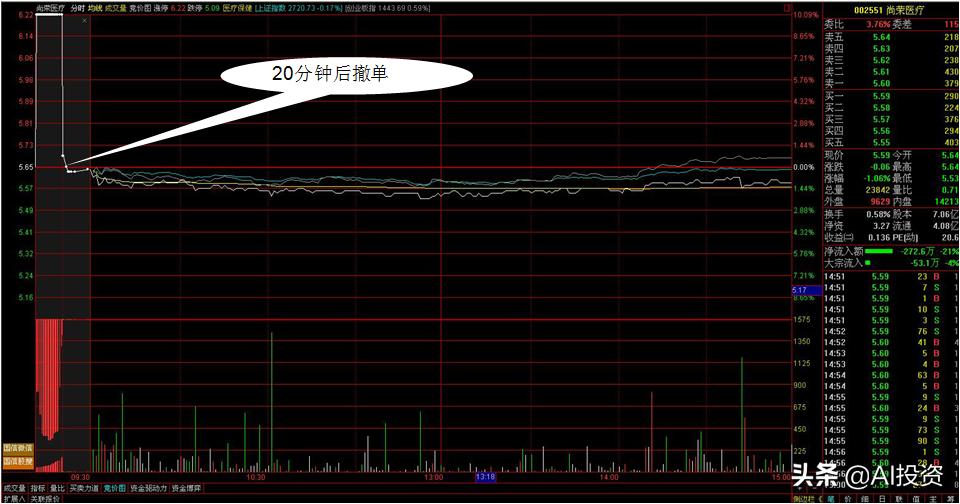
Task: Click the 现价 5.59 value
Action: (x=881, y=156)
